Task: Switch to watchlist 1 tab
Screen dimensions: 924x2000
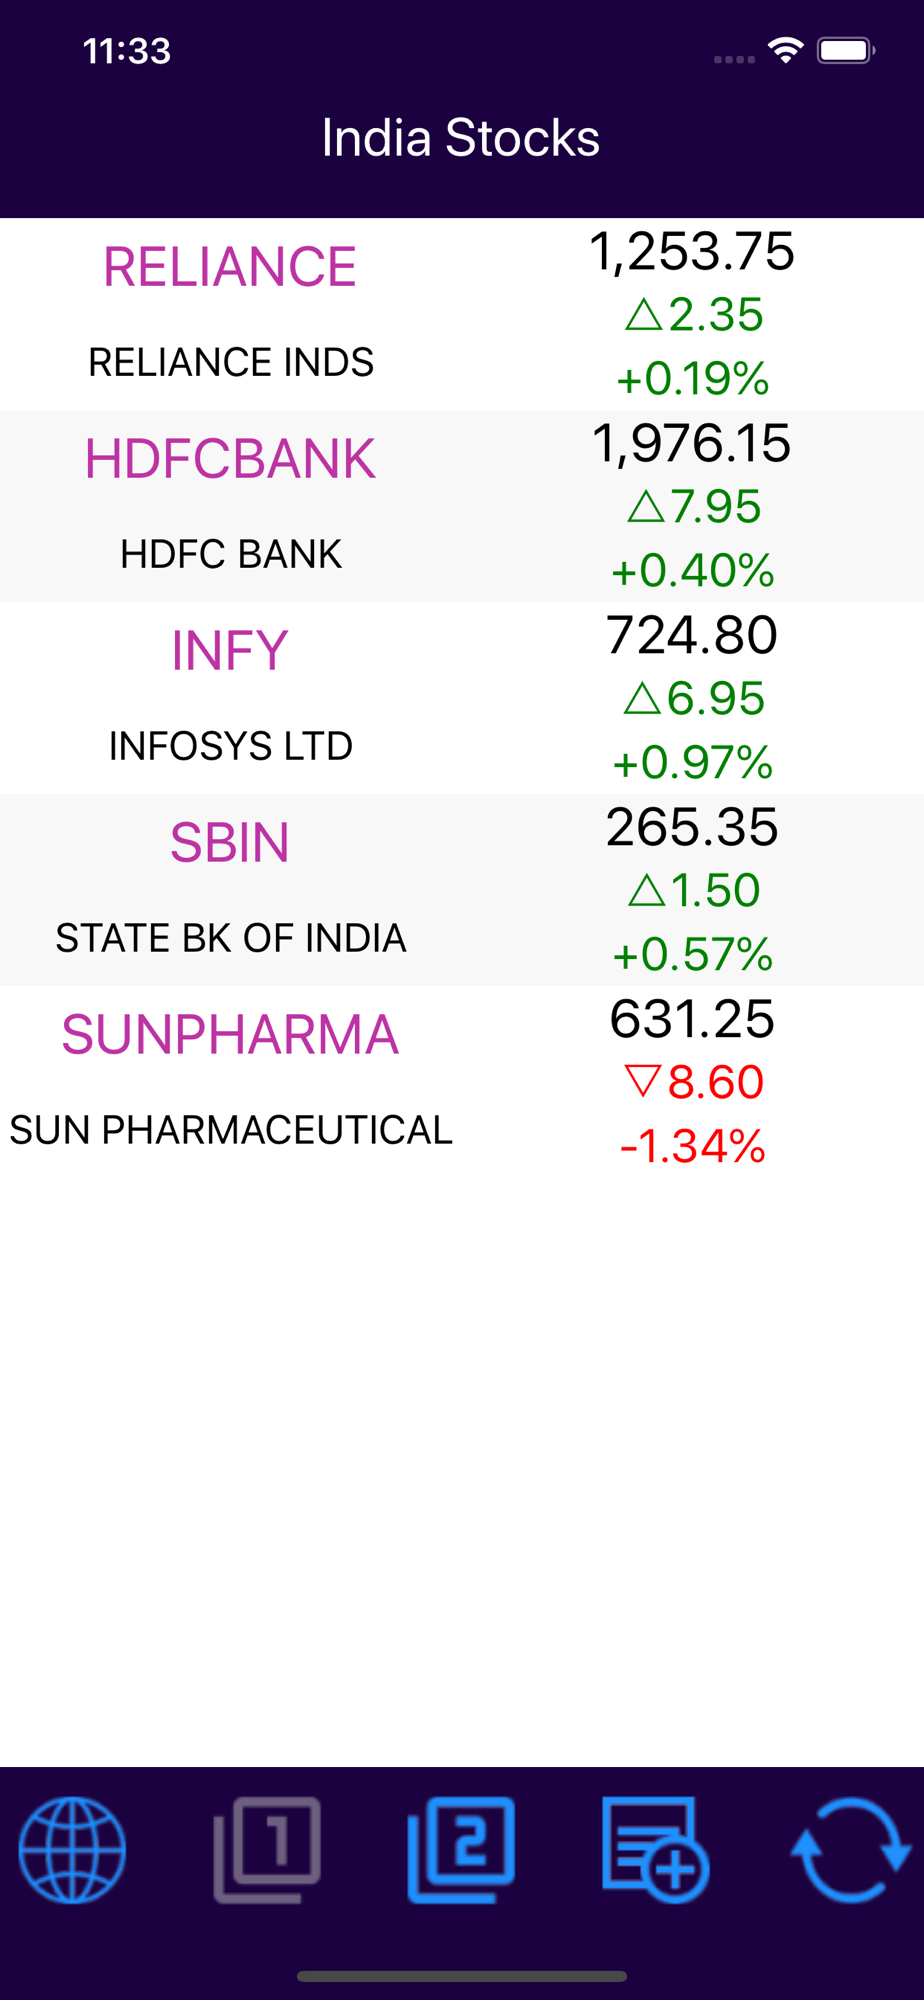Action: tap(267, 1849)
